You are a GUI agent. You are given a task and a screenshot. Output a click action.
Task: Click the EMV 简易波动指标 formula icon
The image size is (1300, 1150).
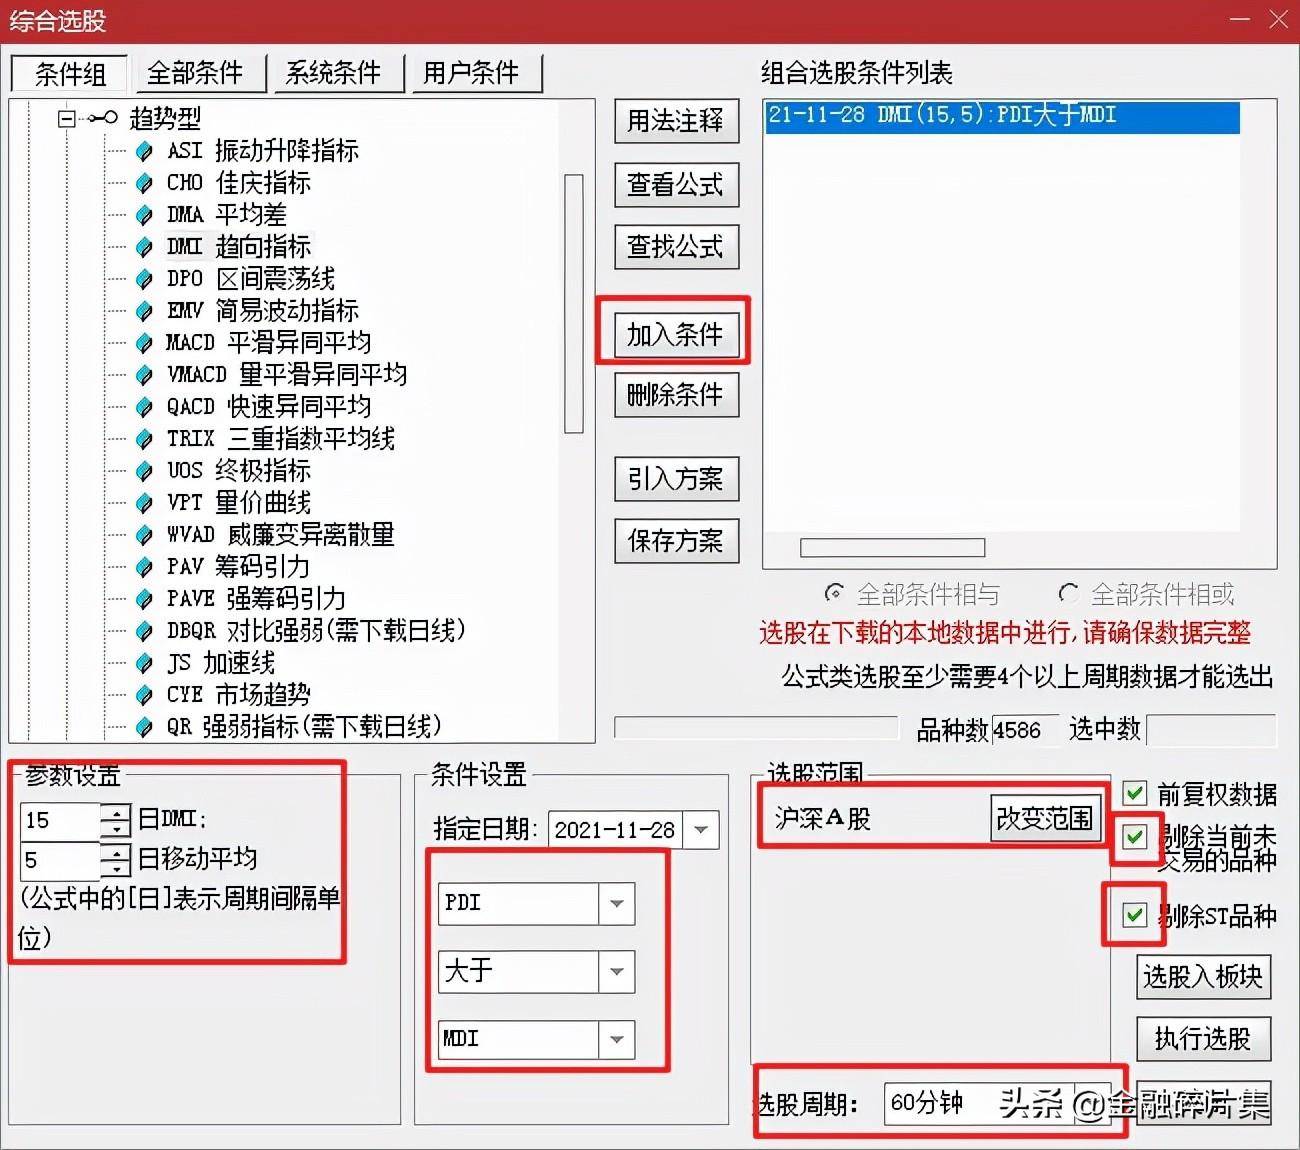point(144,311)
